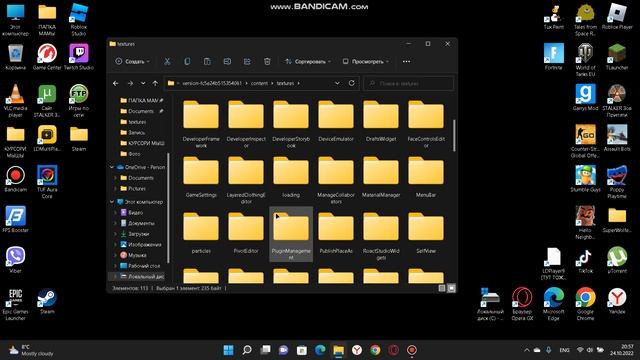Open recent locations dropdown chevron
The image size is (640, 360).
coord(143,83)
